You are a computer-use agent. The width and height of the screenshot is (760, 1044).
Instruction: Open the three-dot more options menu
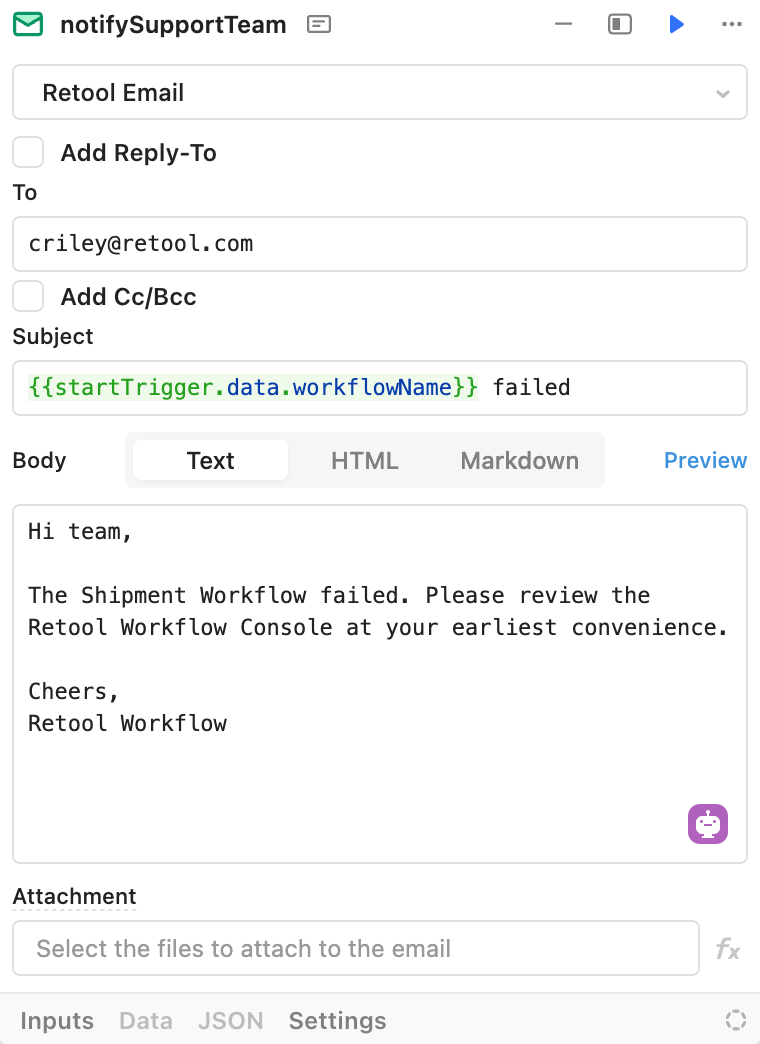[731, 25]
